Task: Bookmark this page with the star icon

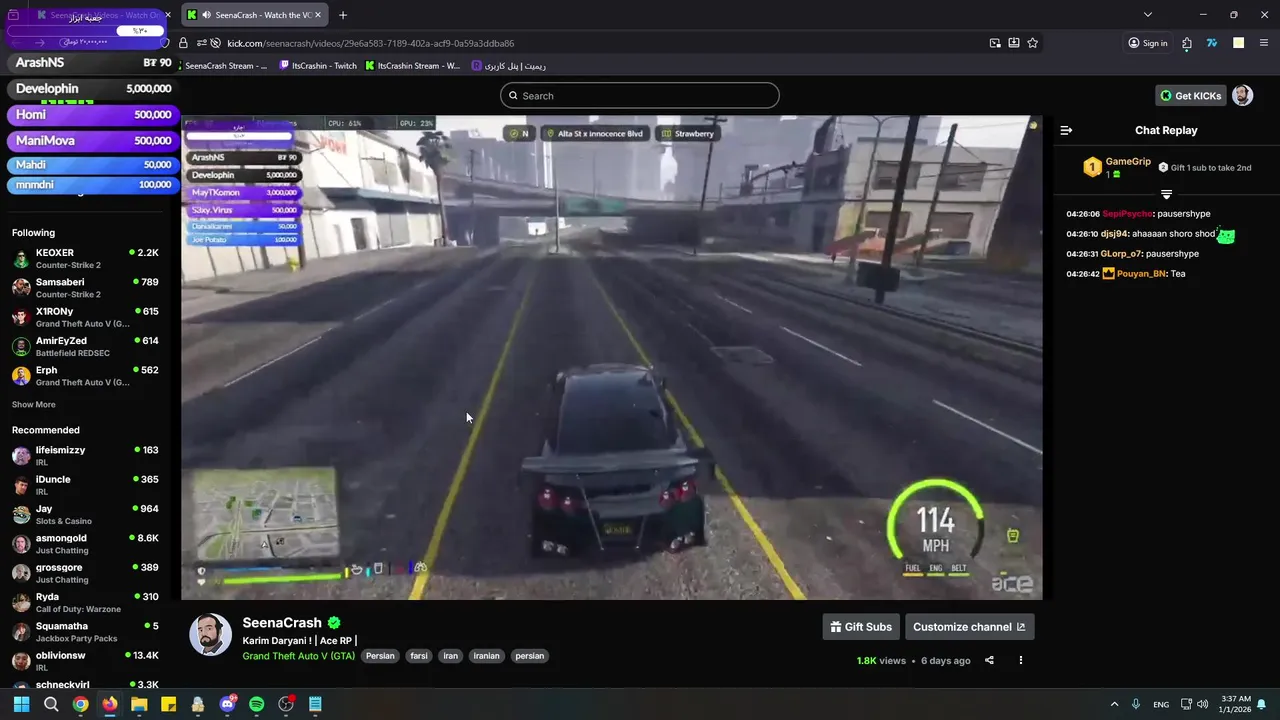Action: (1032, 43)
